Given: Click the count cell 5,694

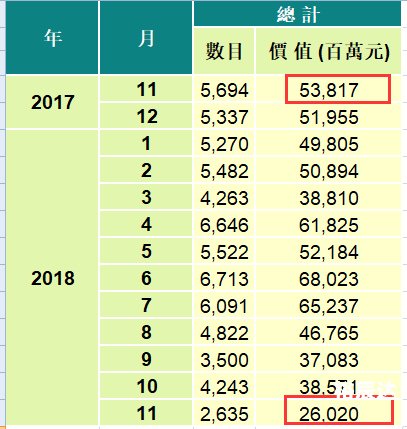Looking at the screenshot, I should coord(224,89).
